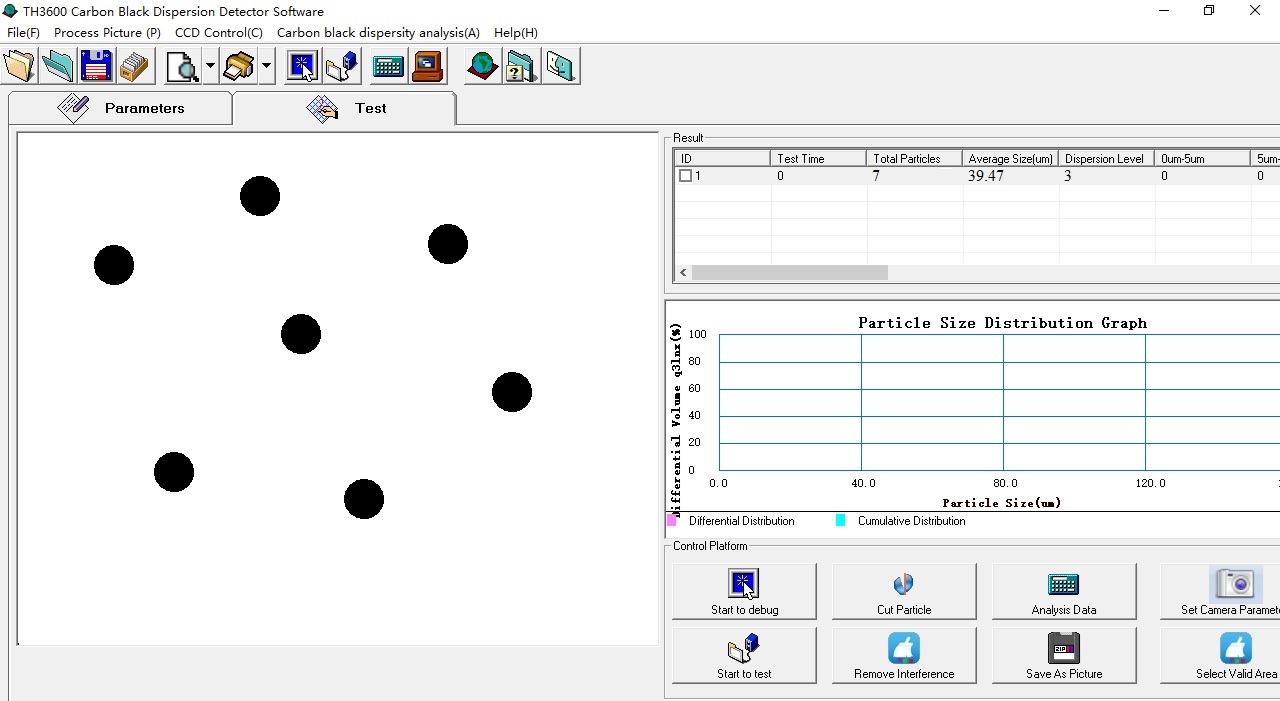Tick the checkbox for result ID 1
1280x701 pixels.
point(685,176)
